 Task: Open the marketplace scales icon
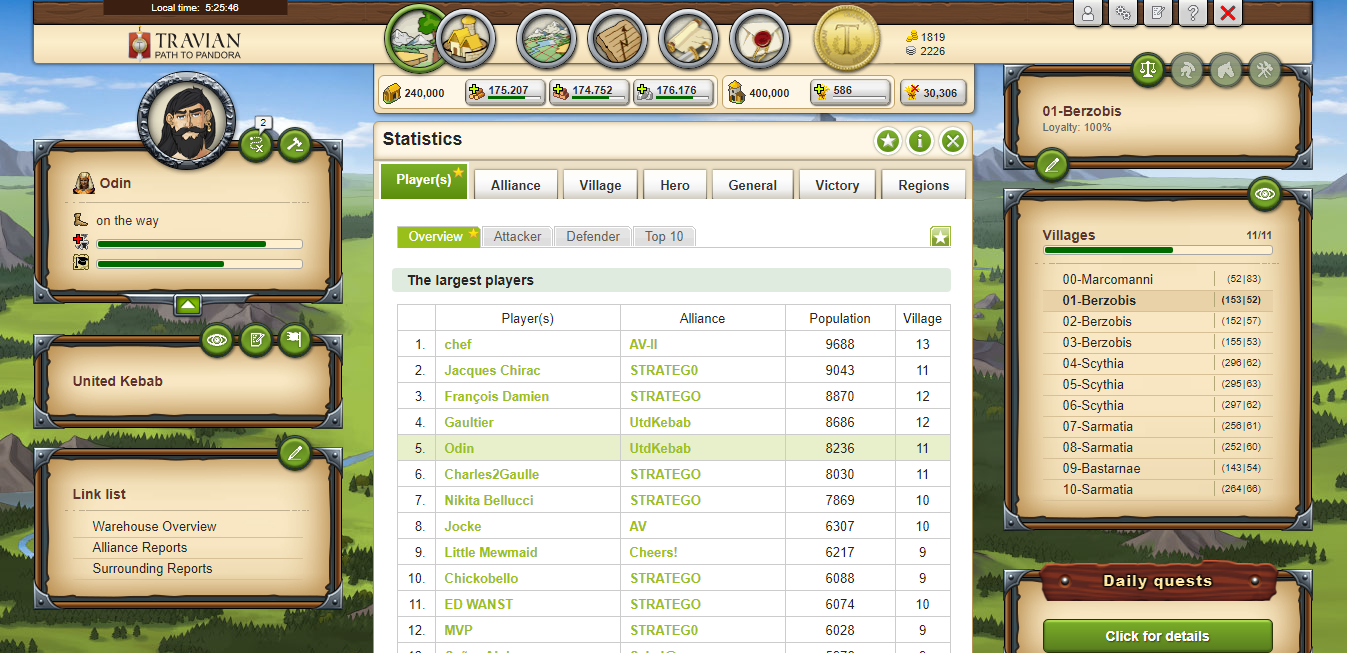[1148, 70]
